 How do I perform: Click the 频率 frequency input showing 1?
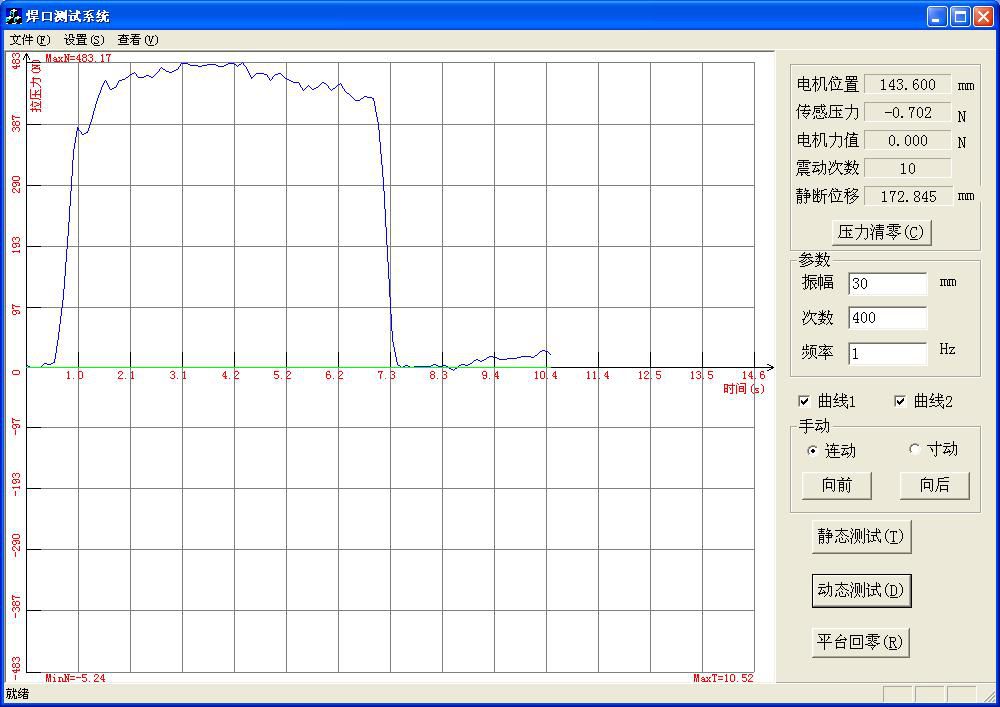[887, 353]
